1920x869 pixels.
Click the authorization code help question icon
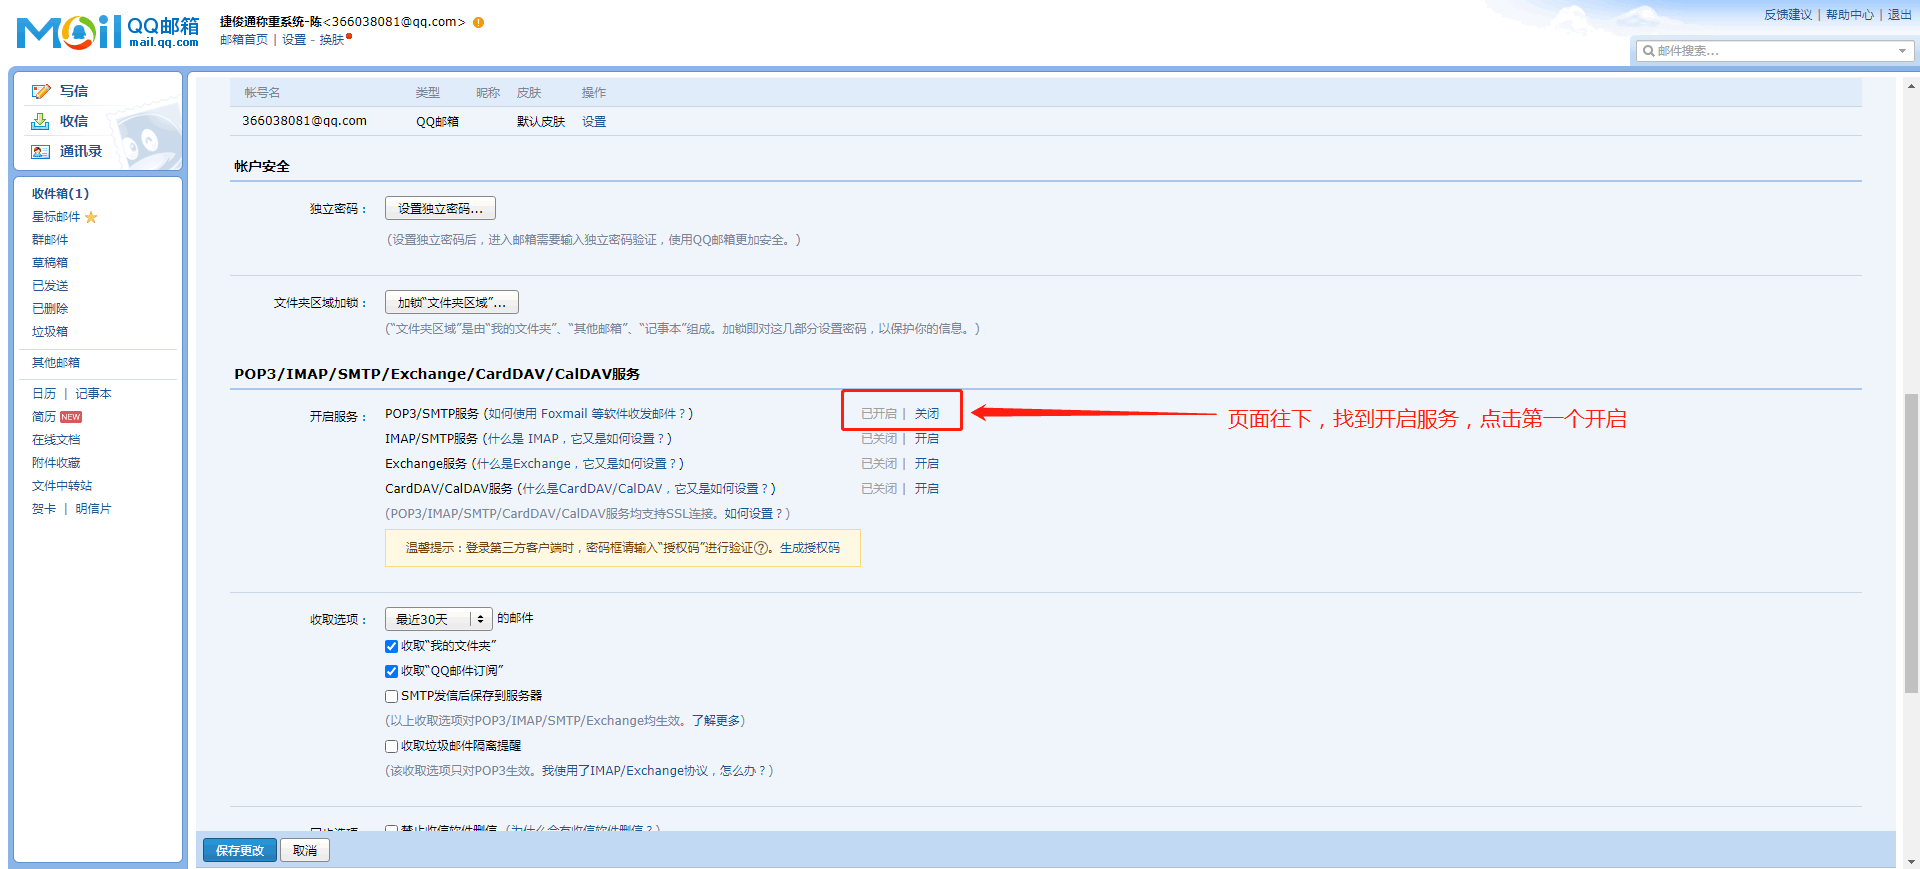click(762, 548)
